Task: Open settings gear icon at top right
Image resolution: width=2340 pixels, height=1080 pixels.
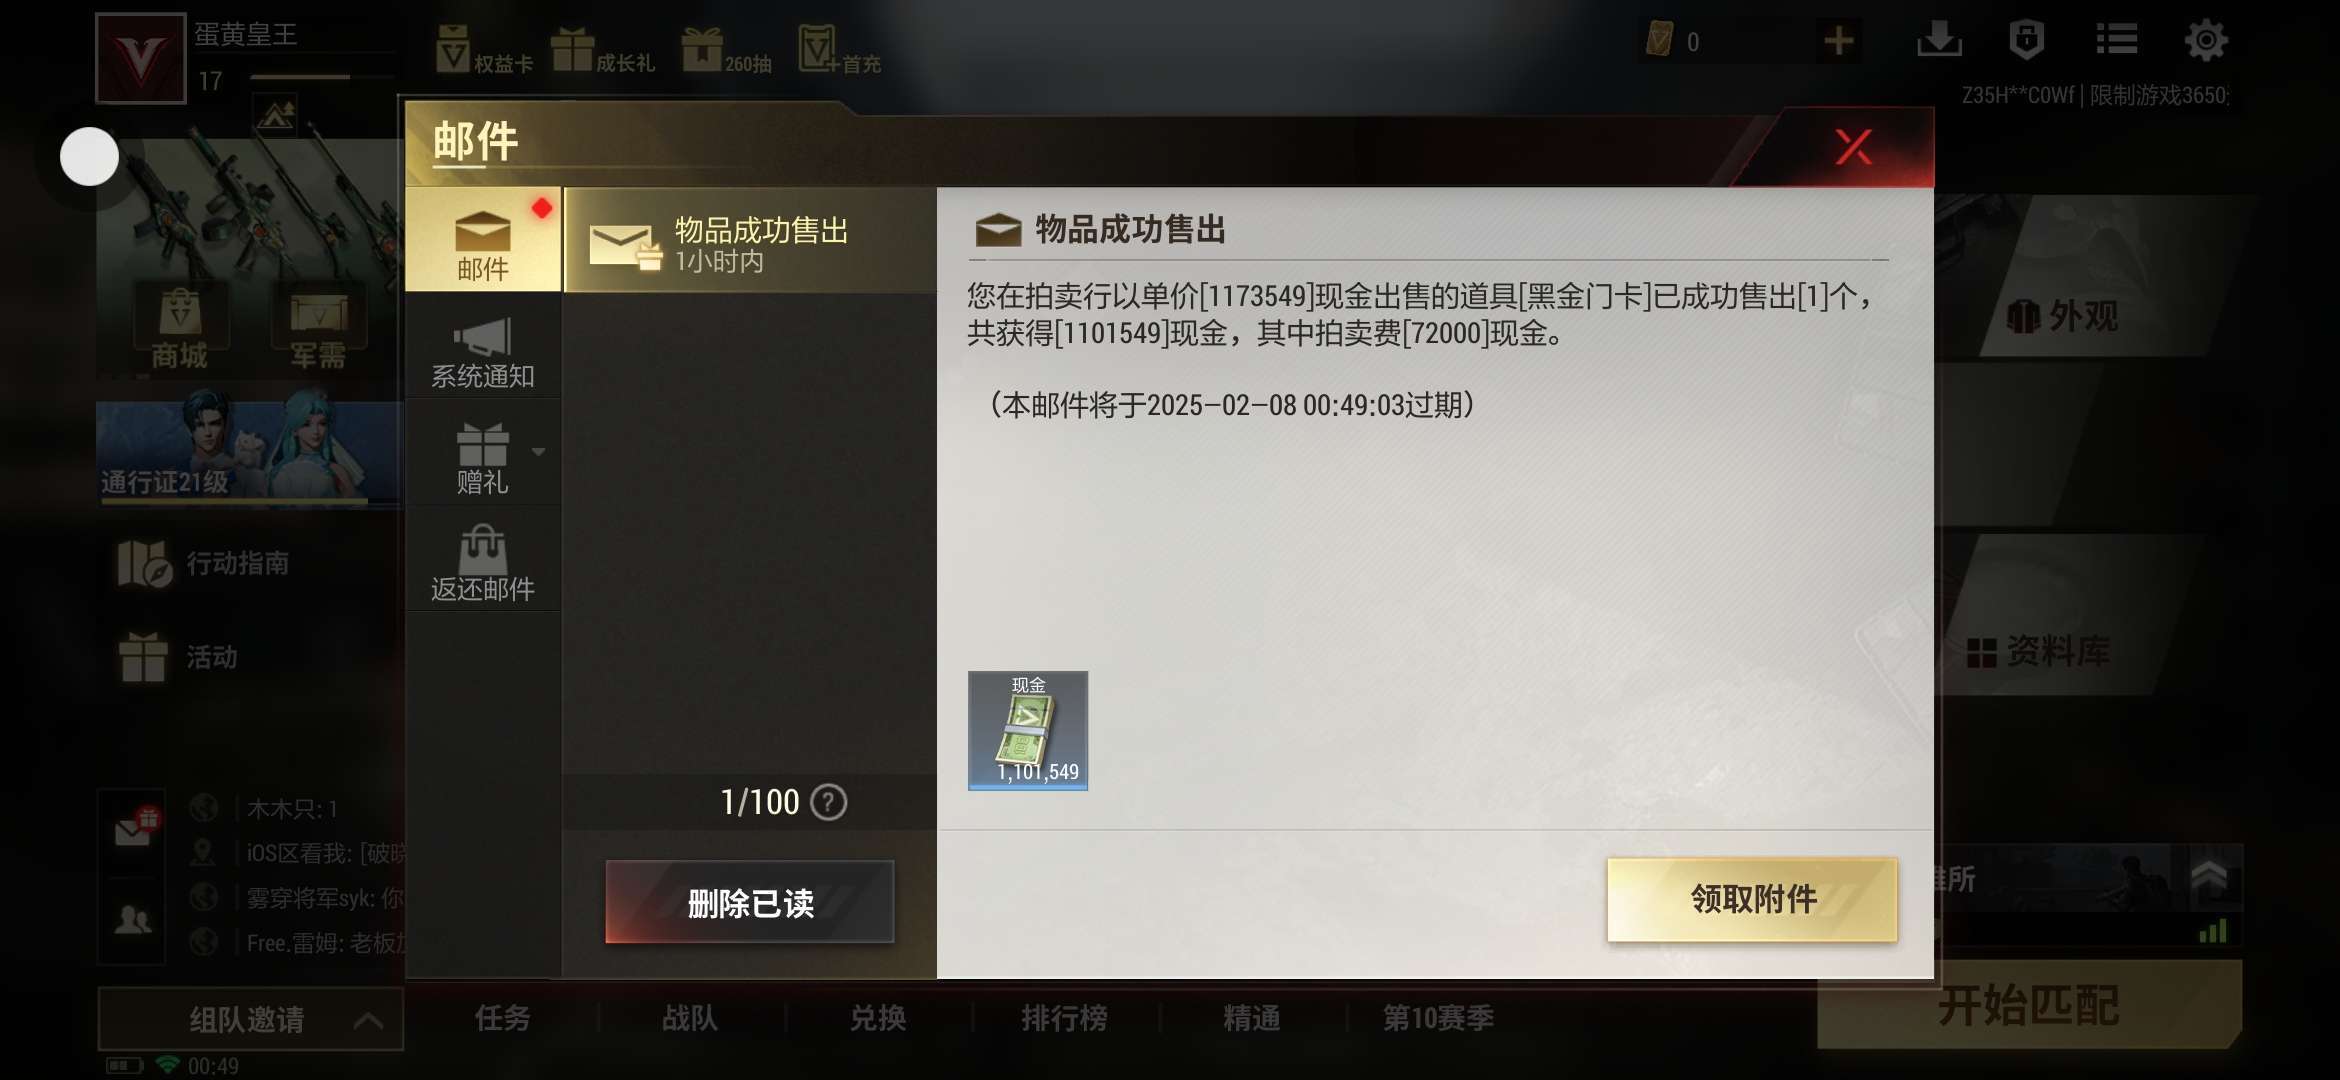Action: point(2205,41)
